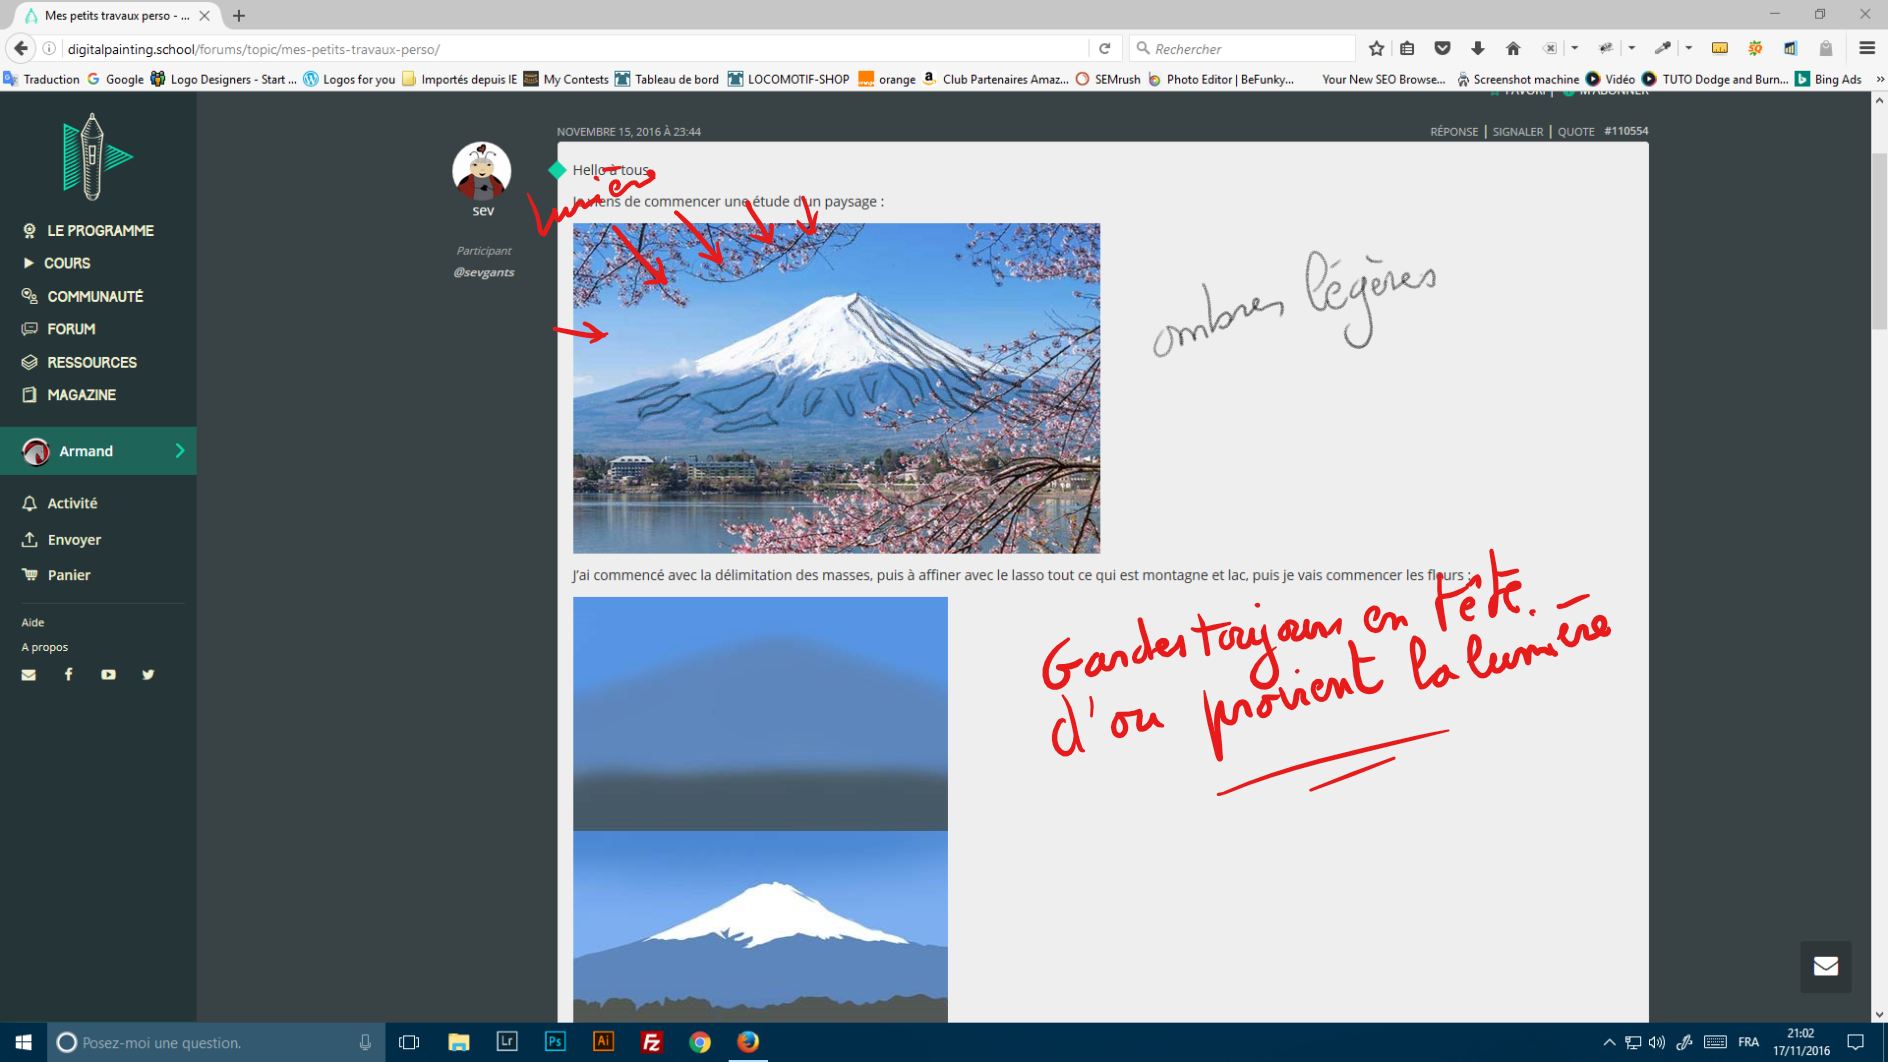
Task: Click the floating envelope message button
Action: [x=1826, y=966]
